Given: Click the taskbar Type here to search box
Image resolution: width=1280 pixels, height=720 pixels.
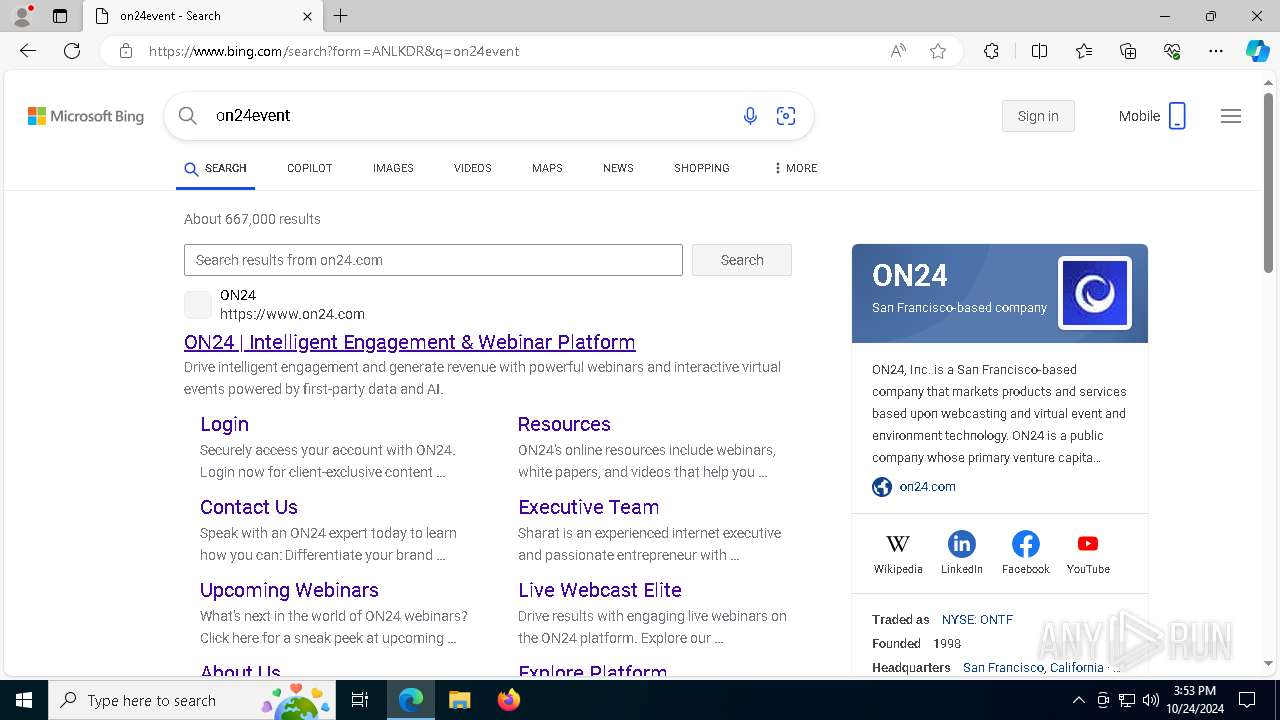Looking at the screenshot, I should [192, 700].
